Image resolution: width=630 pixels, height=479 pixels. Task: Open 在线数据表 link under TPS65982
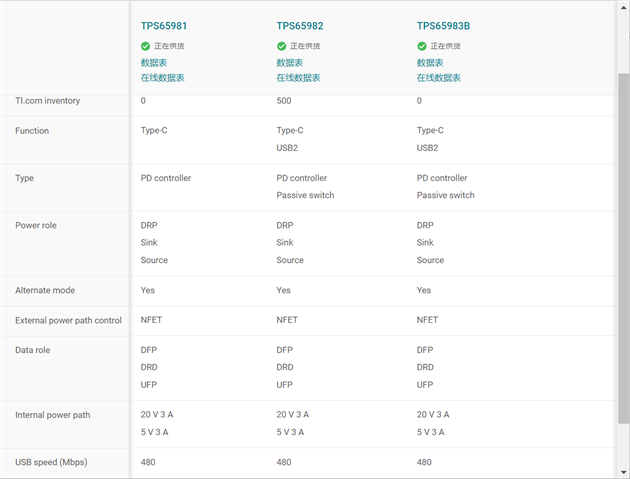tap(298, 78)
